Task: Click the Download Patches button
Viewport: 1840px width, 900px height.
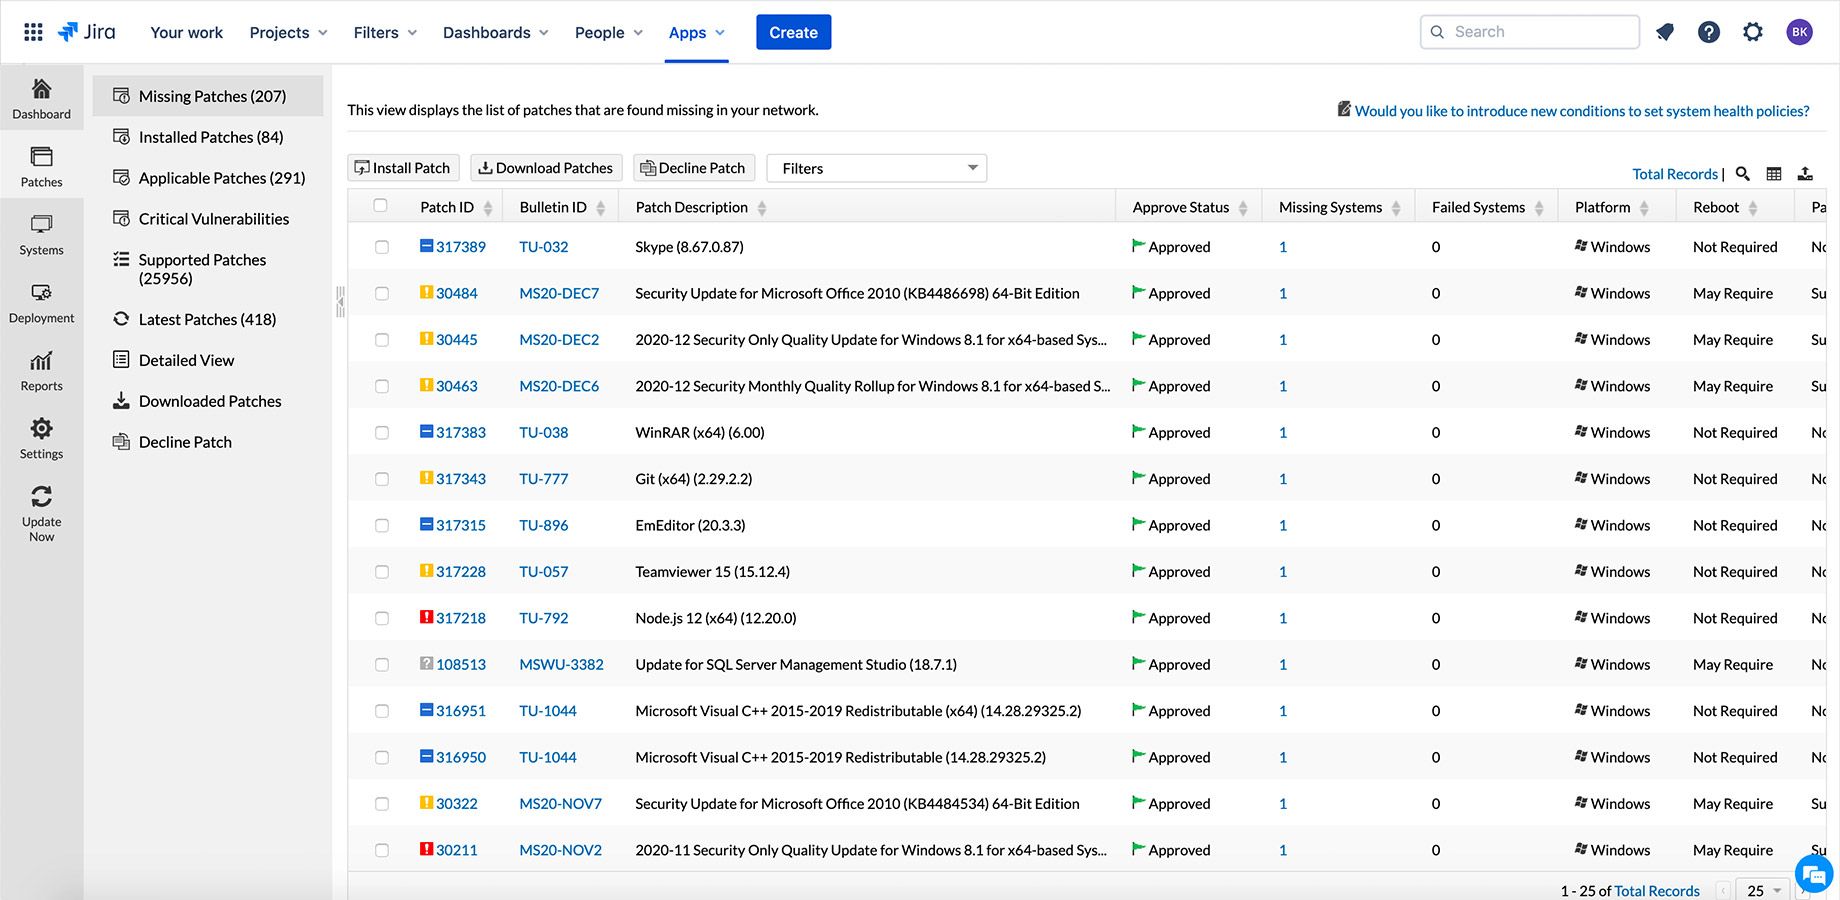Action: 546,168
